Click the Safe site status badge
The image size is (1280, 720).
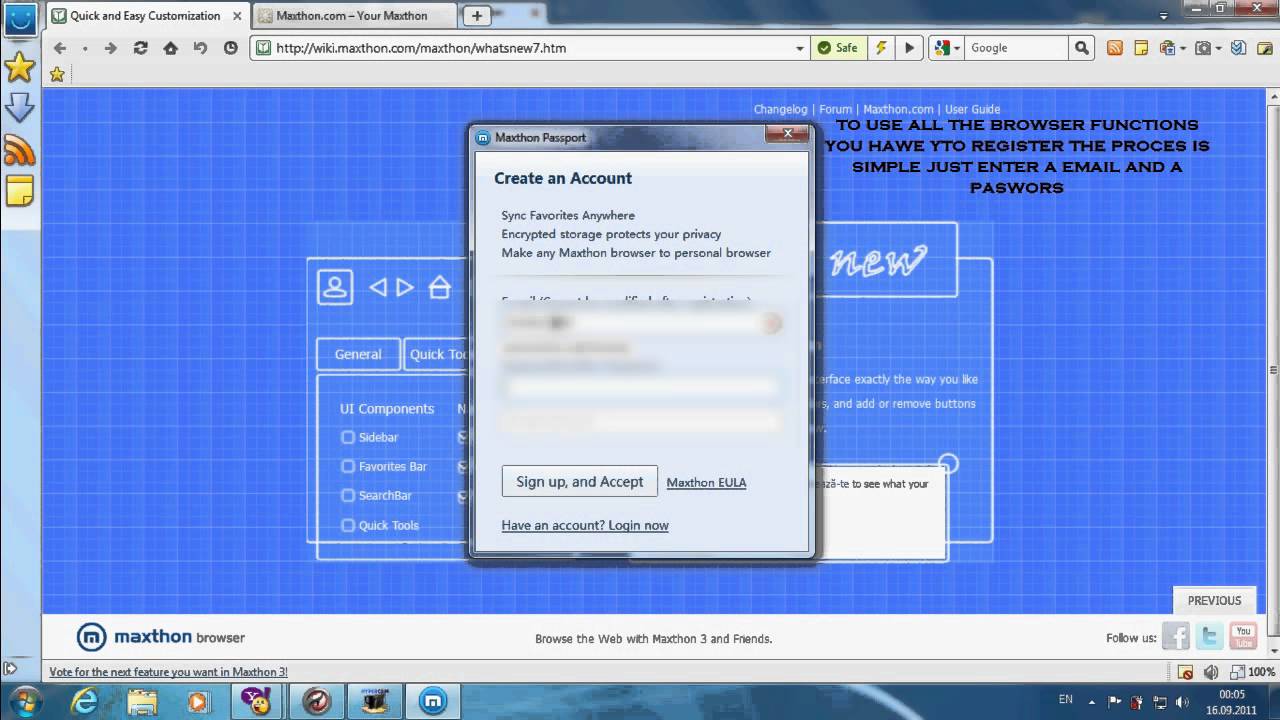coord(838,48)
